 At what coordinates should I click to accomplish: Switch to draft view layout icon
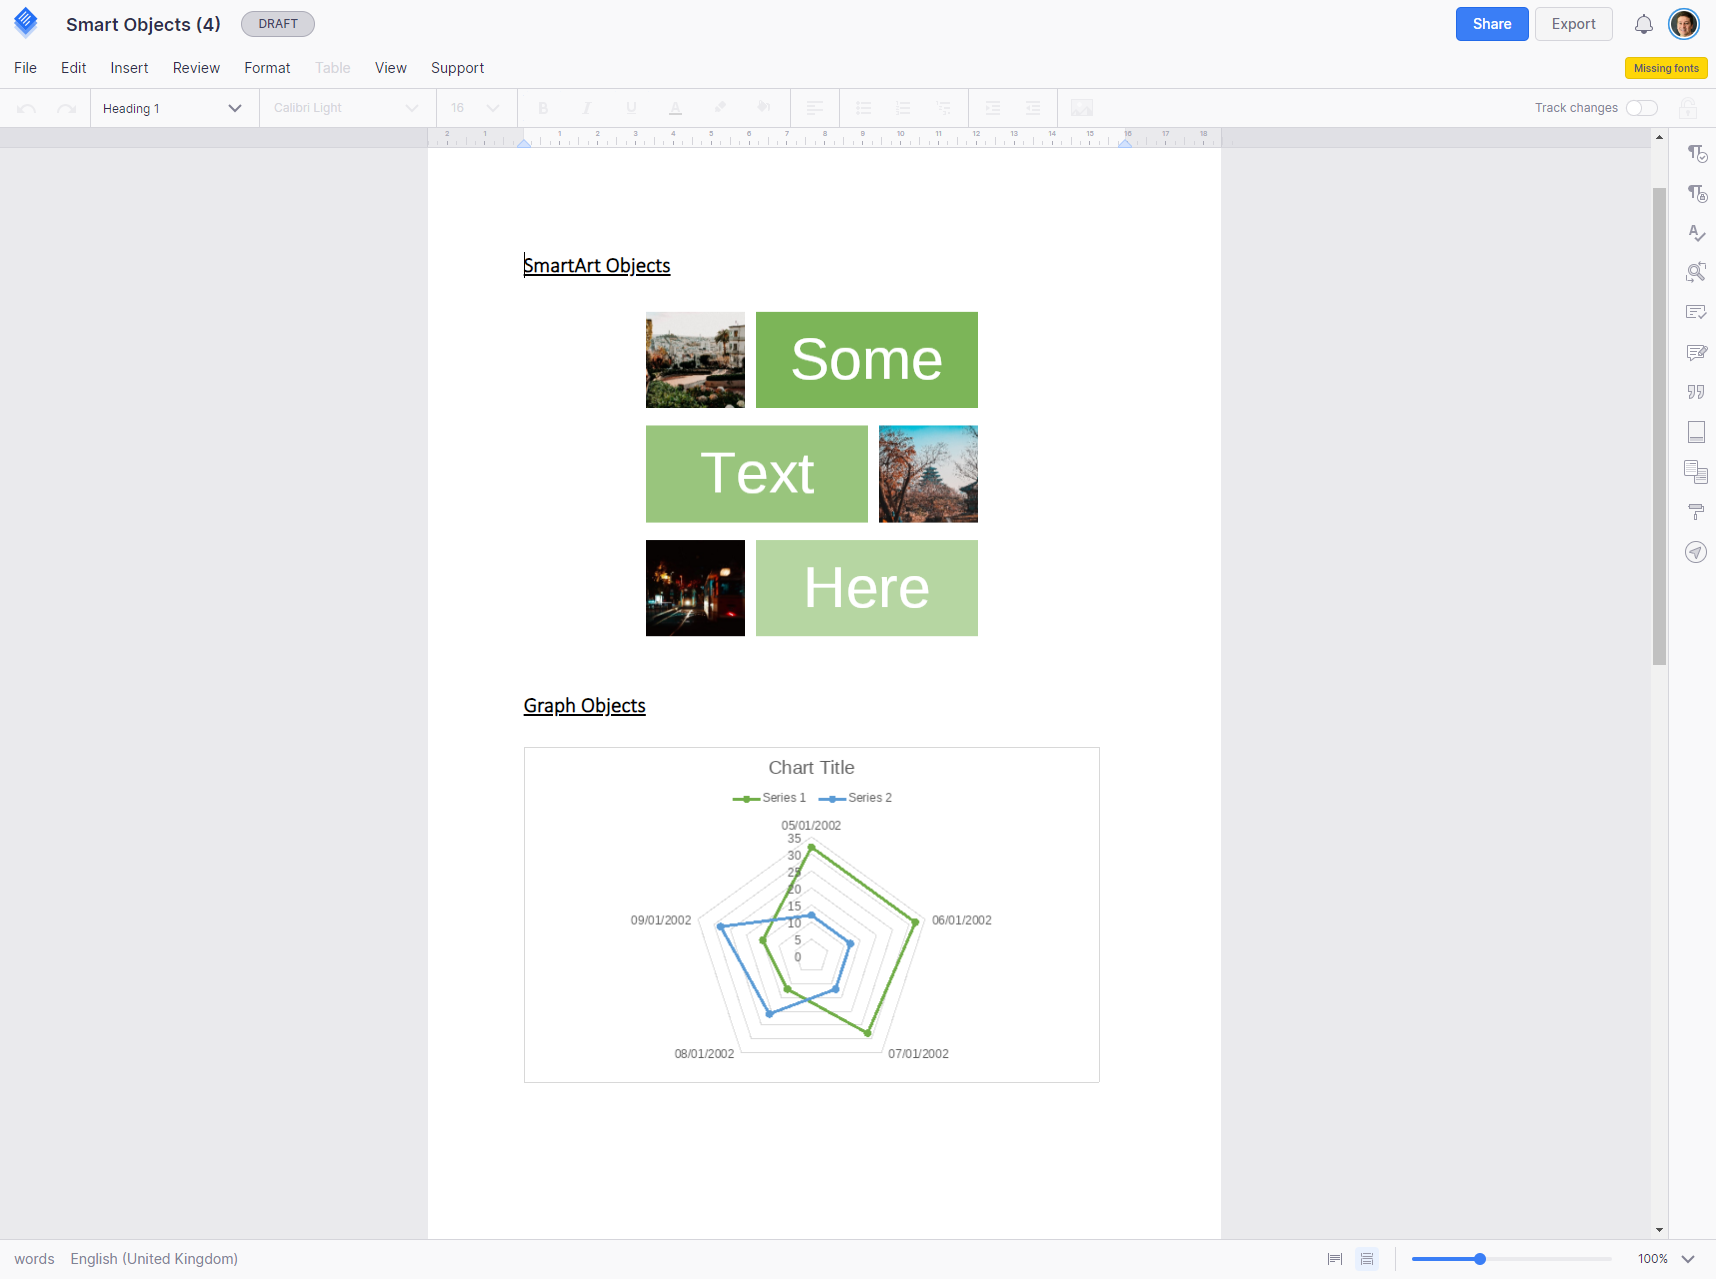pyautogui.click(x=1335, y=1259)
